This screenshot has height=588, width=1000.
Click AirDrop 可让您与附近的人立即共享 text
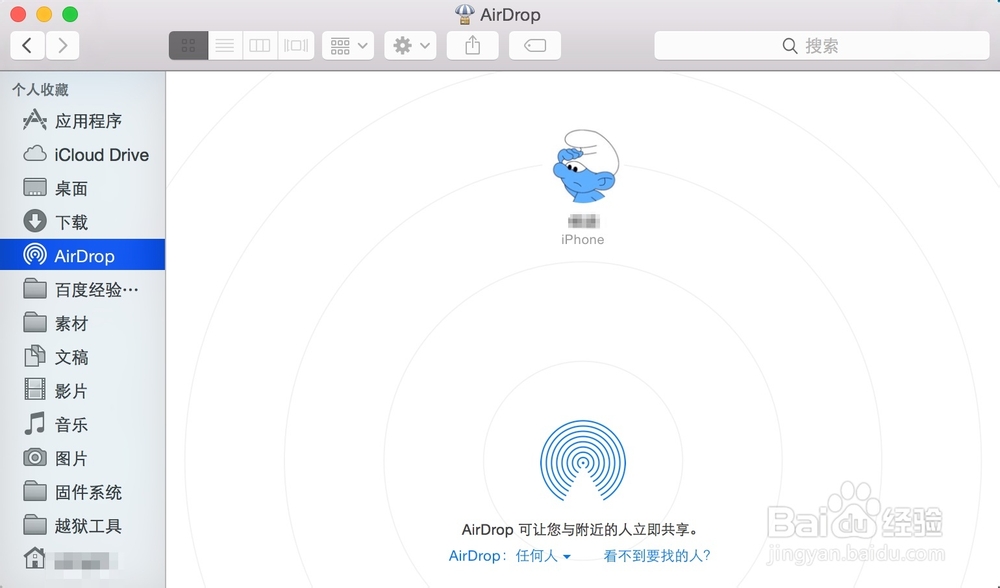pyautogui.click(x=580, y=530)
